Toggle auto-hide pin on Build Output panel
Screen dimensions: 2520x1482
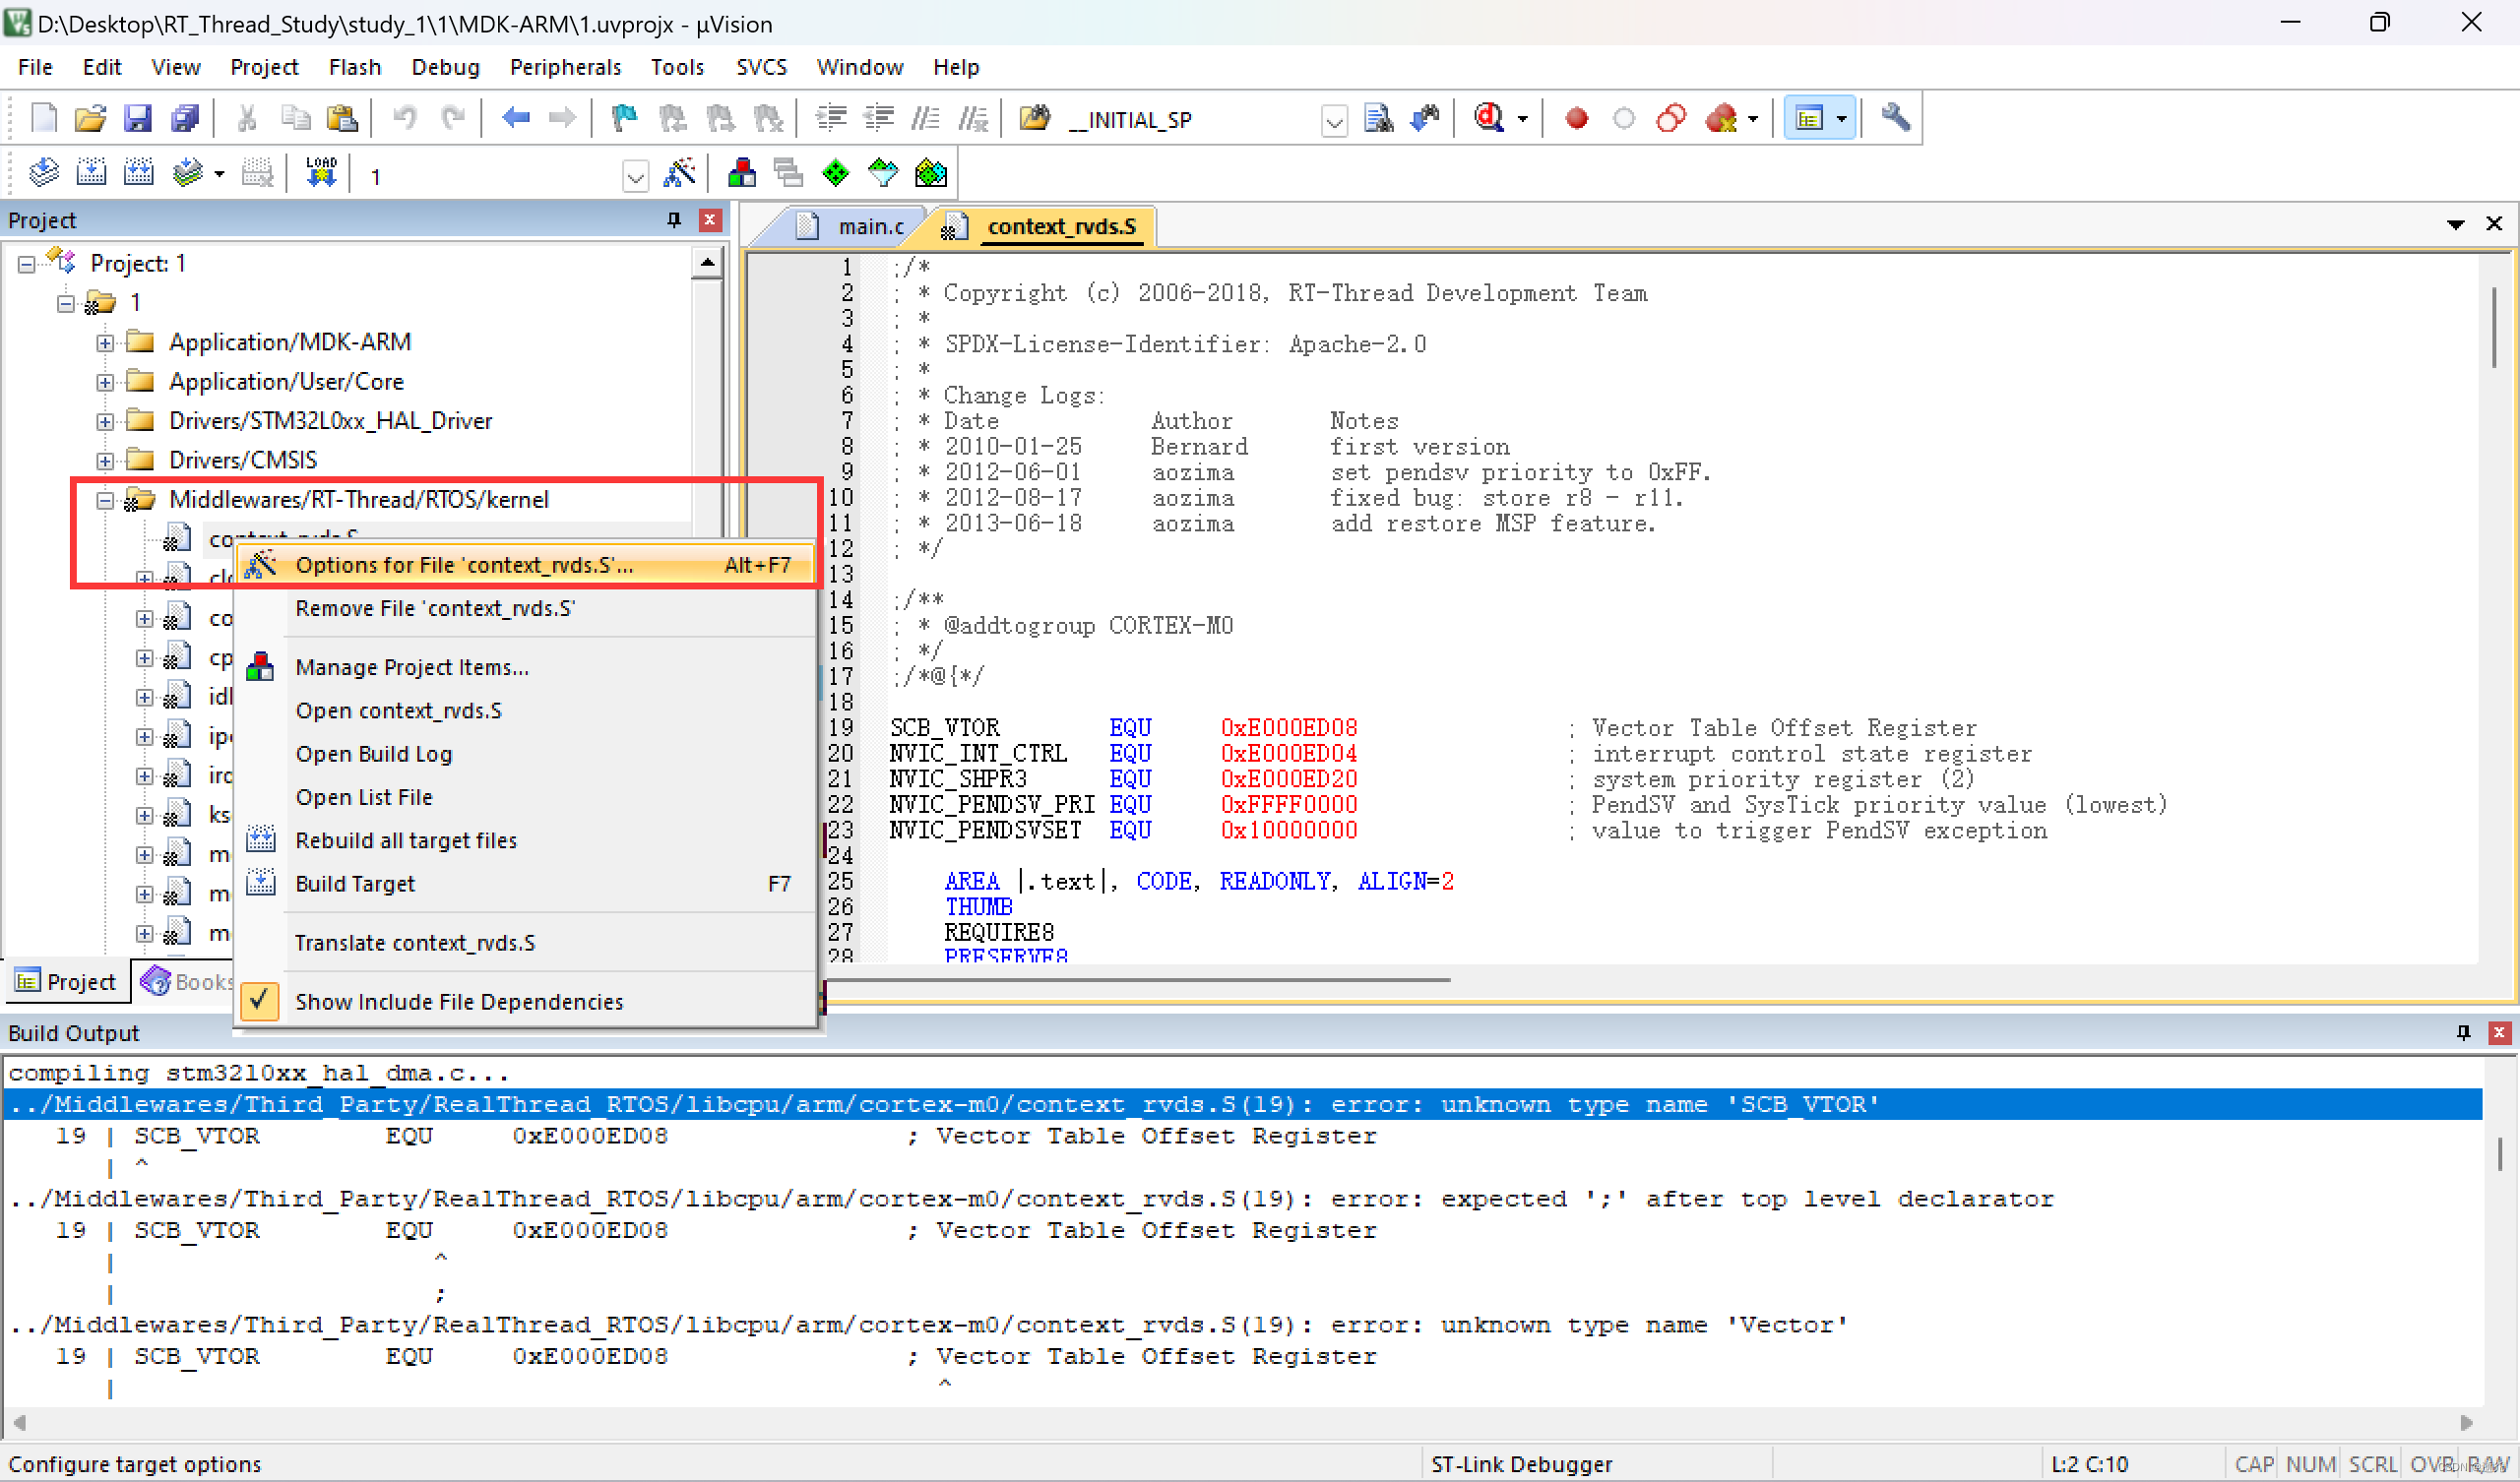[2463, 1032]
